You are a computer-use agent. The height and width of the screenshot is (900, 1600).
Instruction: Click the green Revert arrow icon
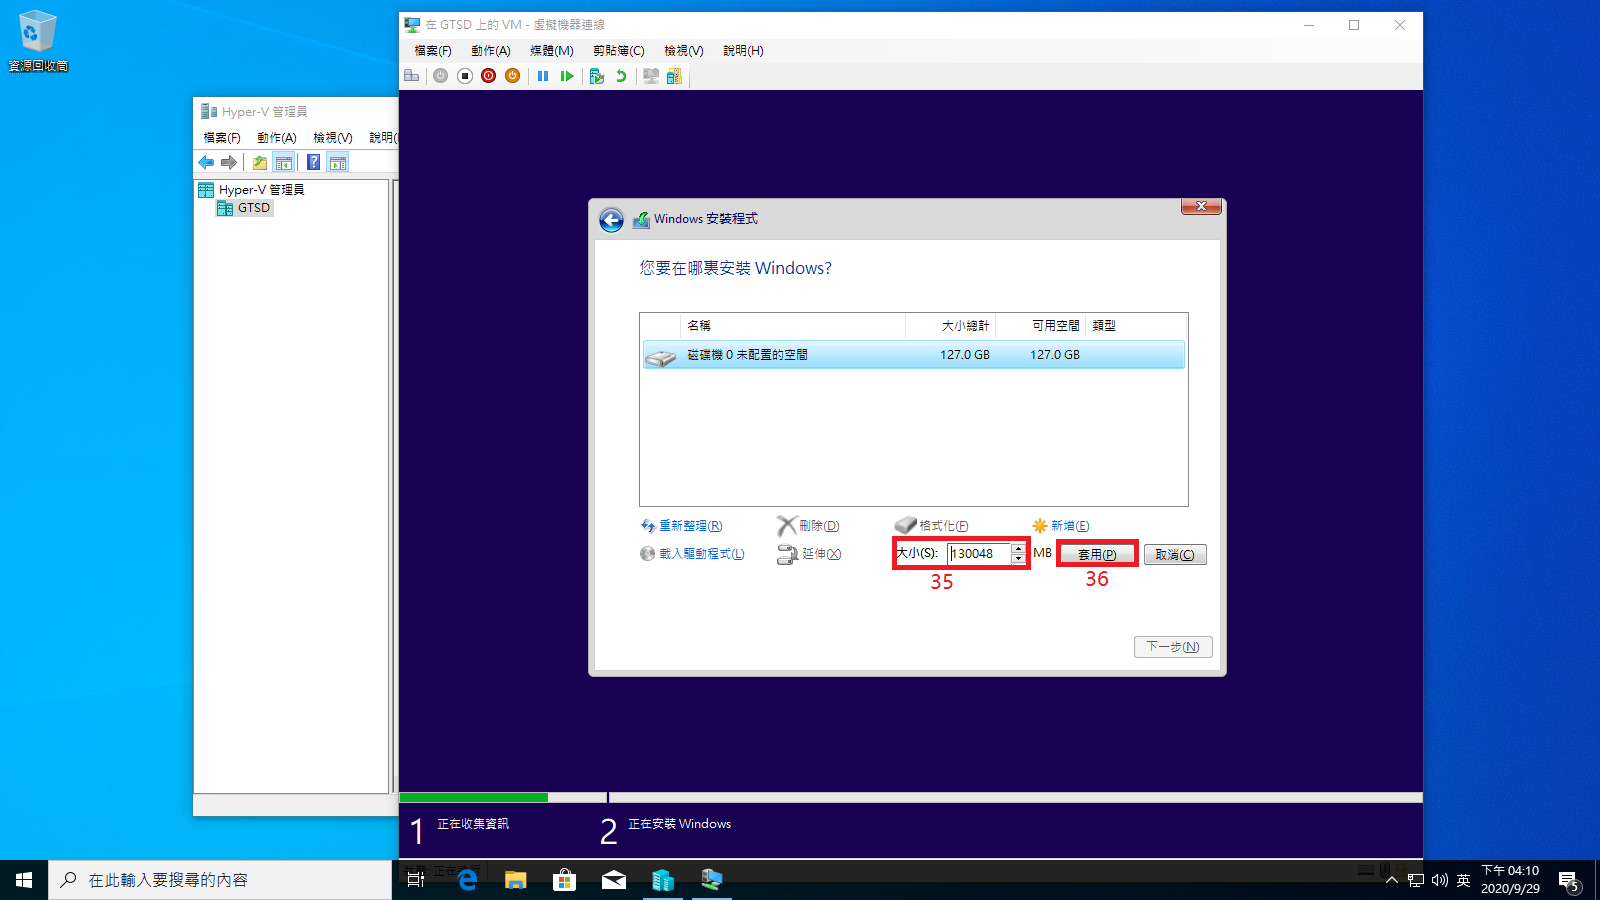click(x=621, y=76)
